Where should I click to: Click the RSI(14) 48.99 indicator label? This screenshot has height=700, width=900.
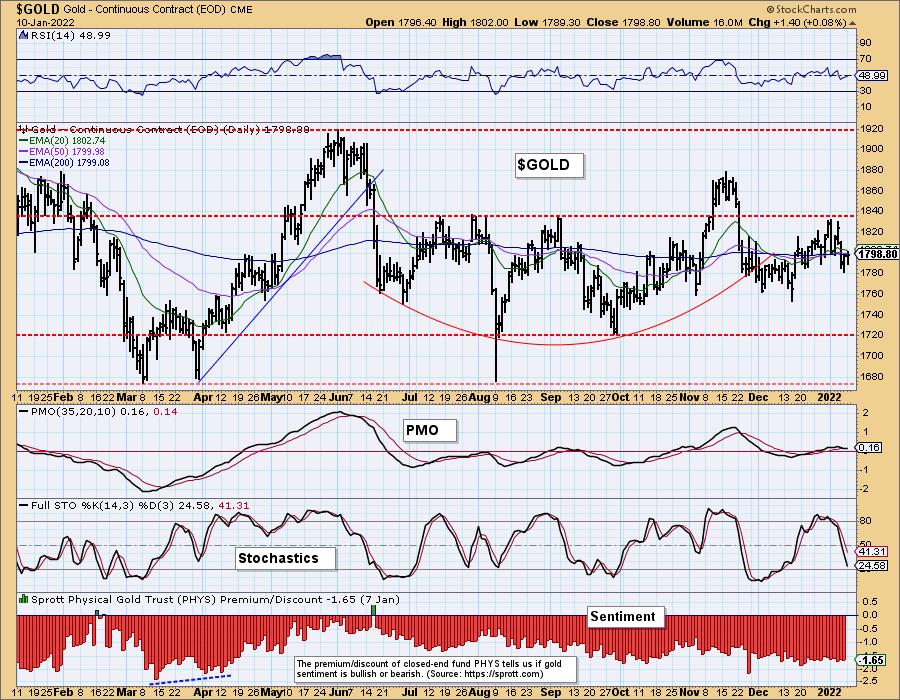pos(70,35)
